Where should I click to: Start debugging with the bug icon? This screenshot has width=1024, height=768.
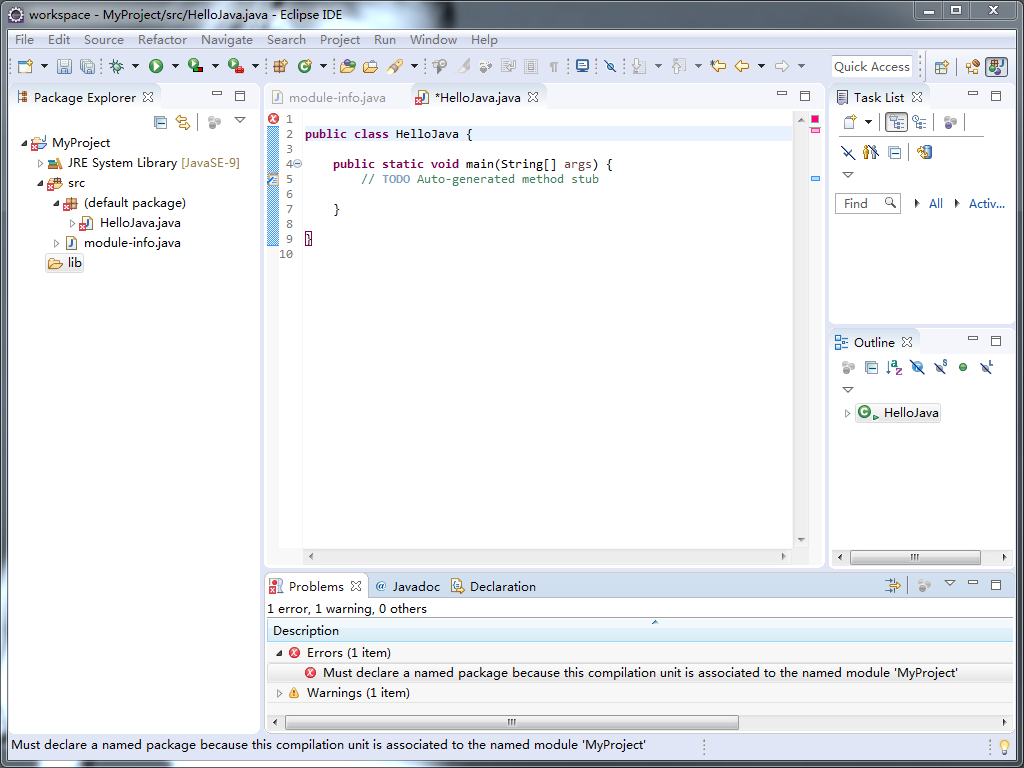(117, 66)
